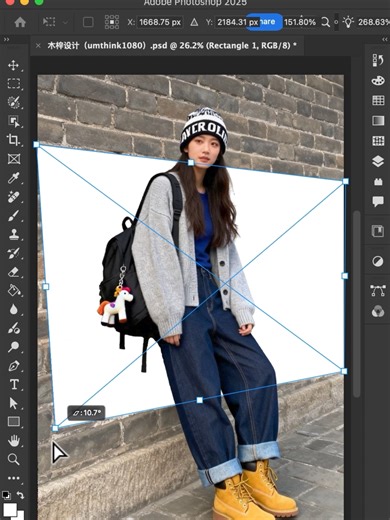The height and width of the screenshot is (520, 390).
Task: Click the top-left transform corner handle
Action: tap(36, 144)
